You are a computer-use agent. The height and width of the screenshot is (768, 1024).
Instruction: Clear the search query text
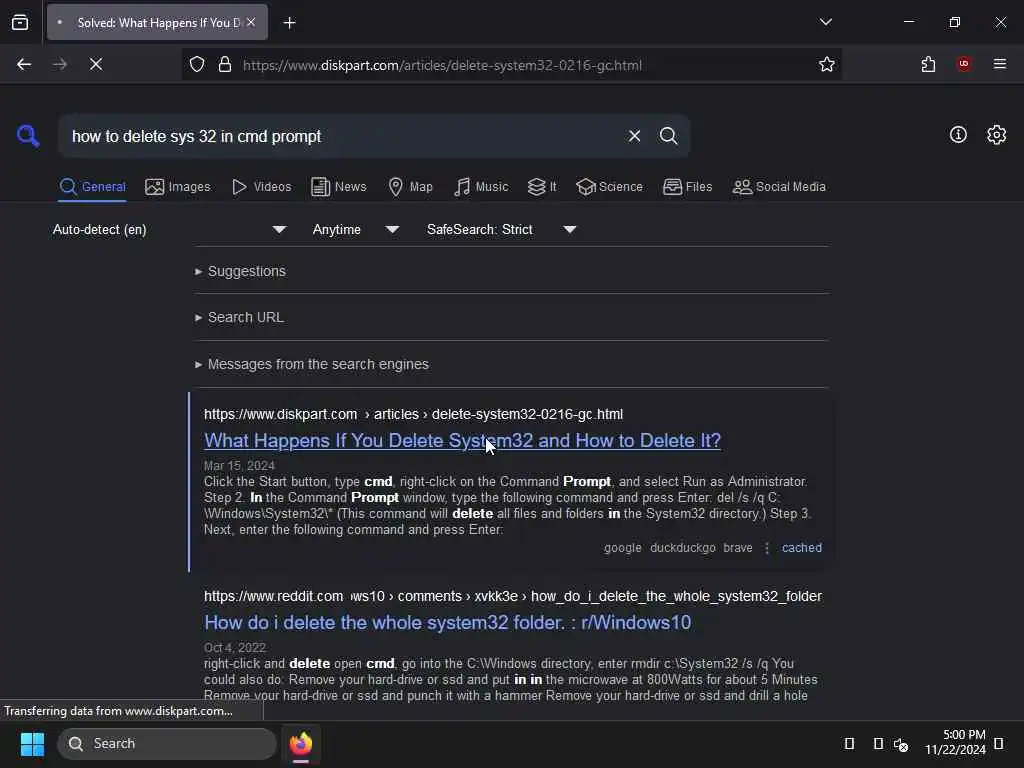[634, 136]
